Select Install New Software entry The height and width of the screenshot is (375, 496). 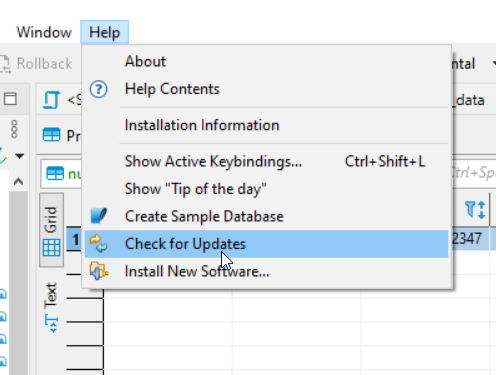[266, 271]
